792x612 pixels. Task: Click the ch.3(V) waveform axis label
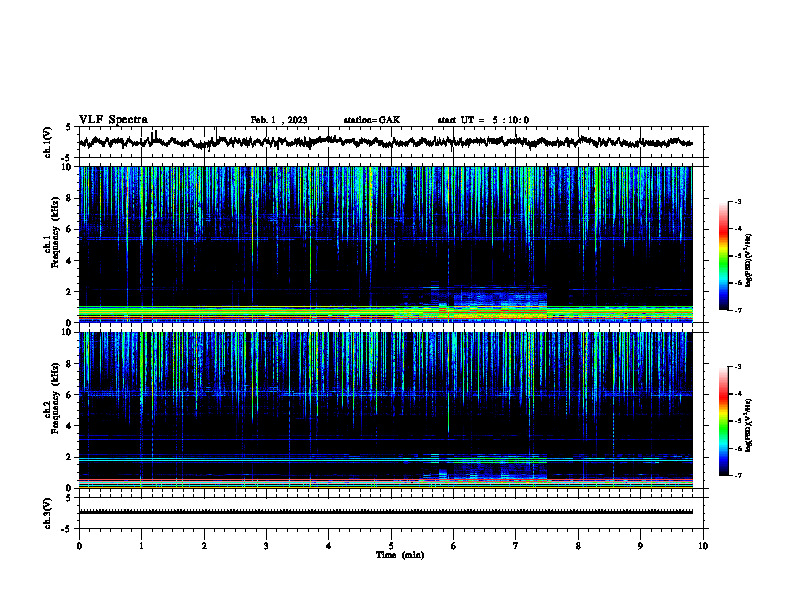click(48, 513)
